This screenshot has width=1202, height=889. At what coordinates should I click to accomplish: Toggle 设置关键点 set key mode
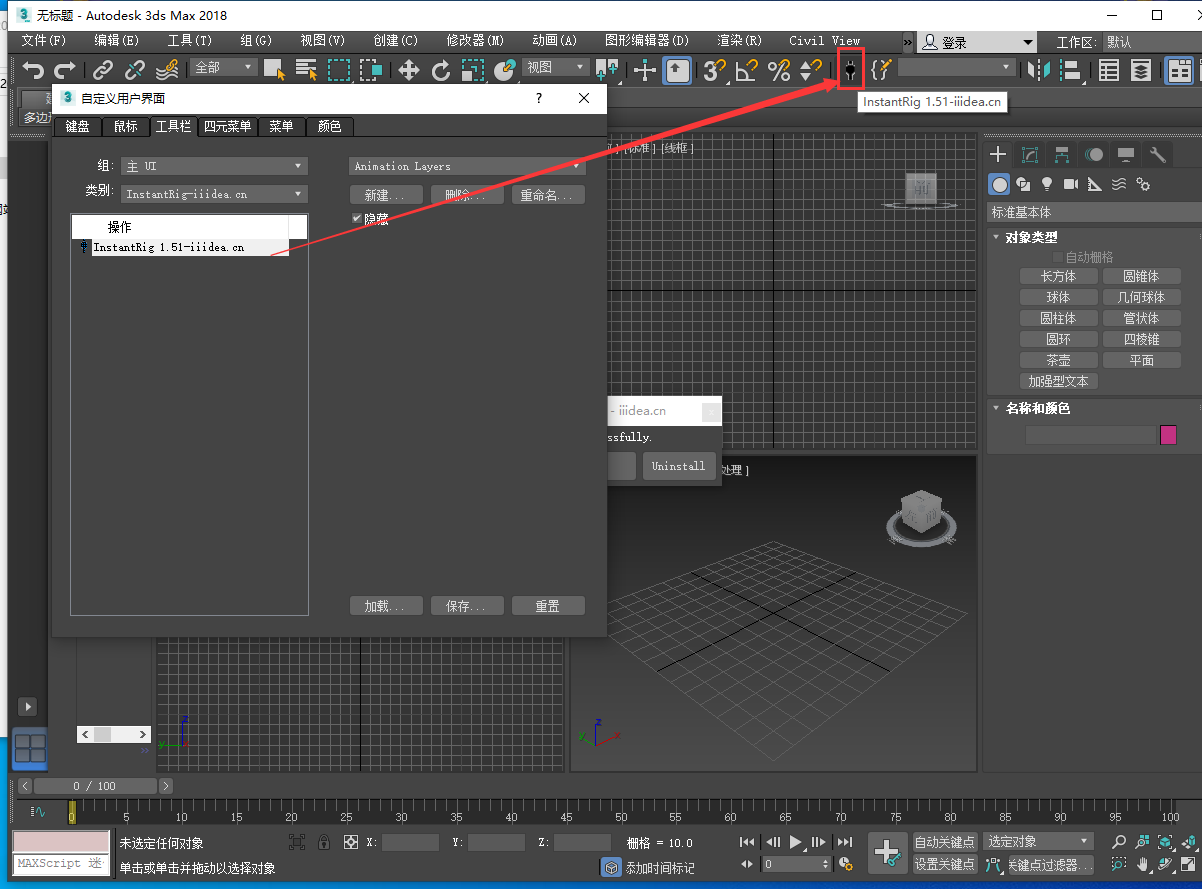tap(945, 864)
